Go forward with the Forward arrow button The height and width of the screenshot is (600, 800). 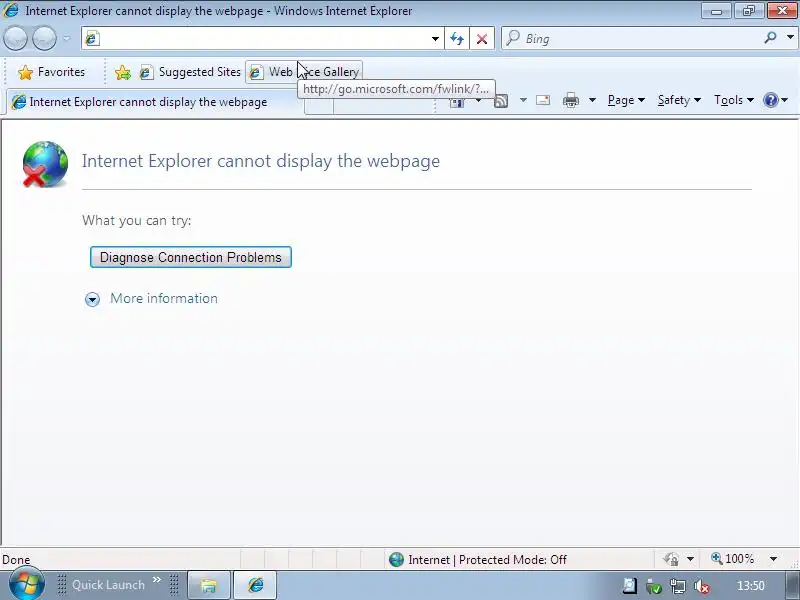coord(44,38)
